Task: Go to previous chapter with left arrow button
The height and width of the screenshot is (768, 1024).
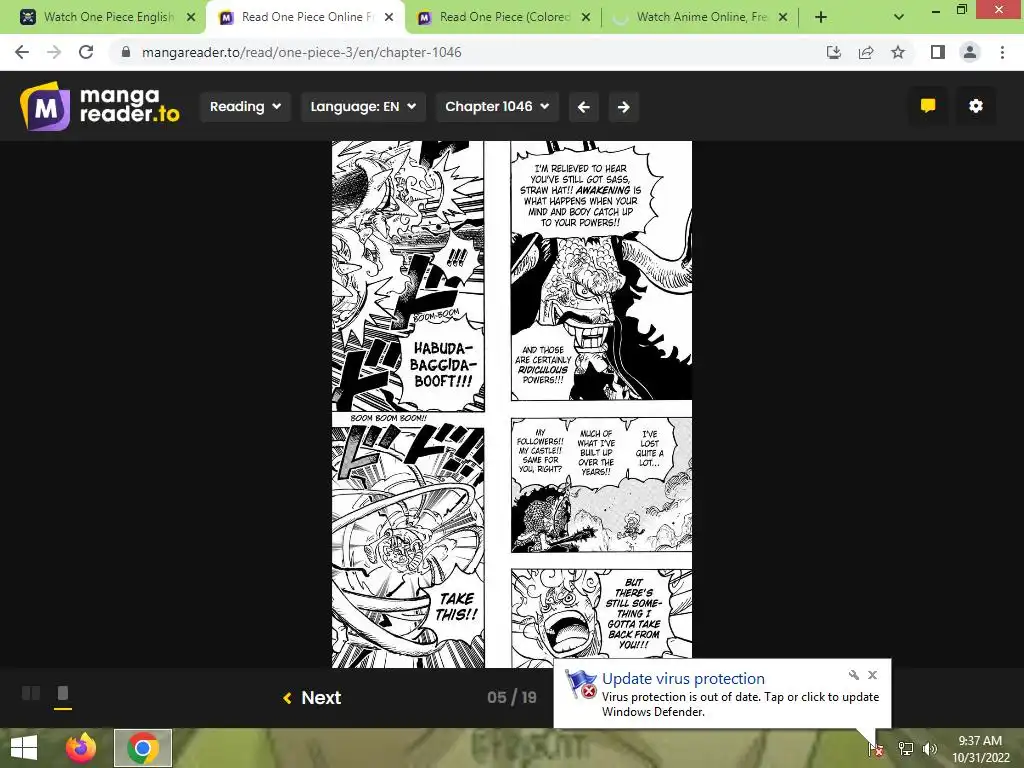Action: [584, 106]
